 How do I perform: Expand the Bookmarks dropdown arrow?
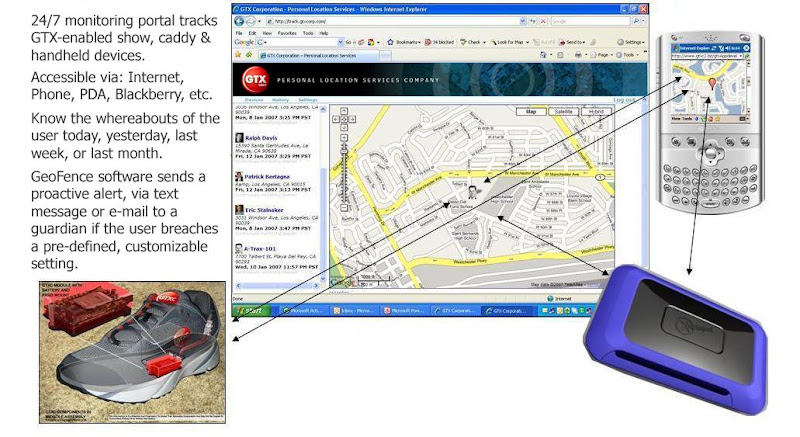419,43
